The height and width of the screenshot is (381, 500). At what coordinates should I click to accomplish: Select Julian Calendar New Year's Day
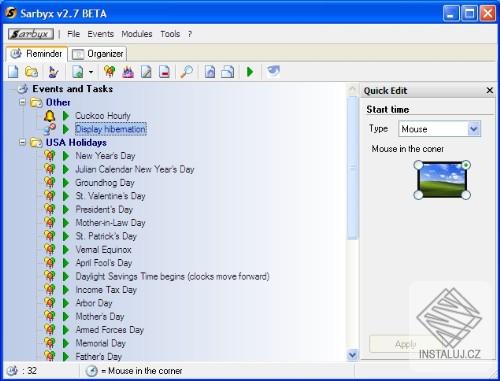pos(135,169)
